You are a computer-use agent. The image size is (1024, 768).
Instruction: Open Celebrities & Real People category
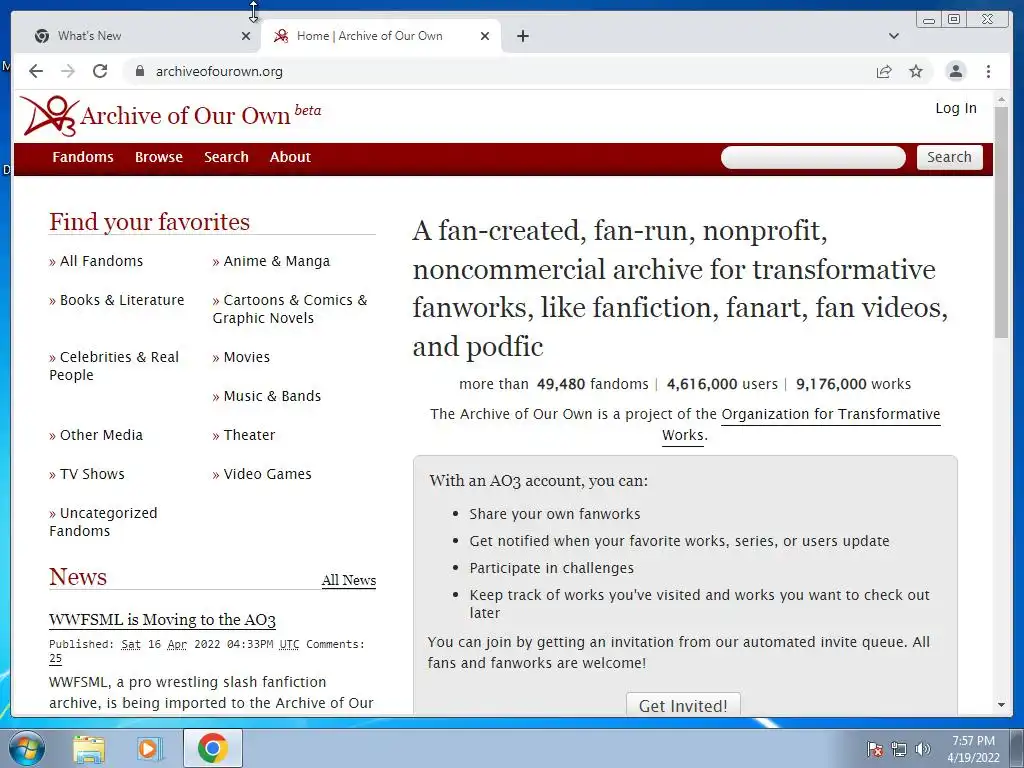(x=114, y=366)
